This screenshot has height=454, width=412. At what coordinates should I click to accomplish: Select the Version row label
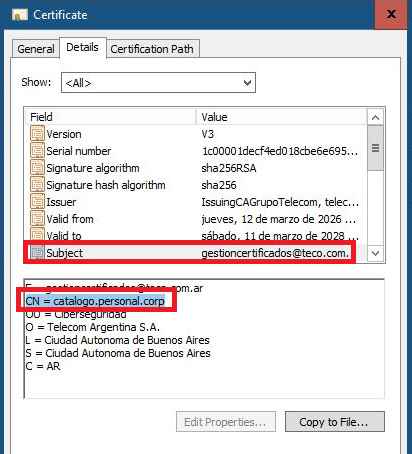point(64,134)
